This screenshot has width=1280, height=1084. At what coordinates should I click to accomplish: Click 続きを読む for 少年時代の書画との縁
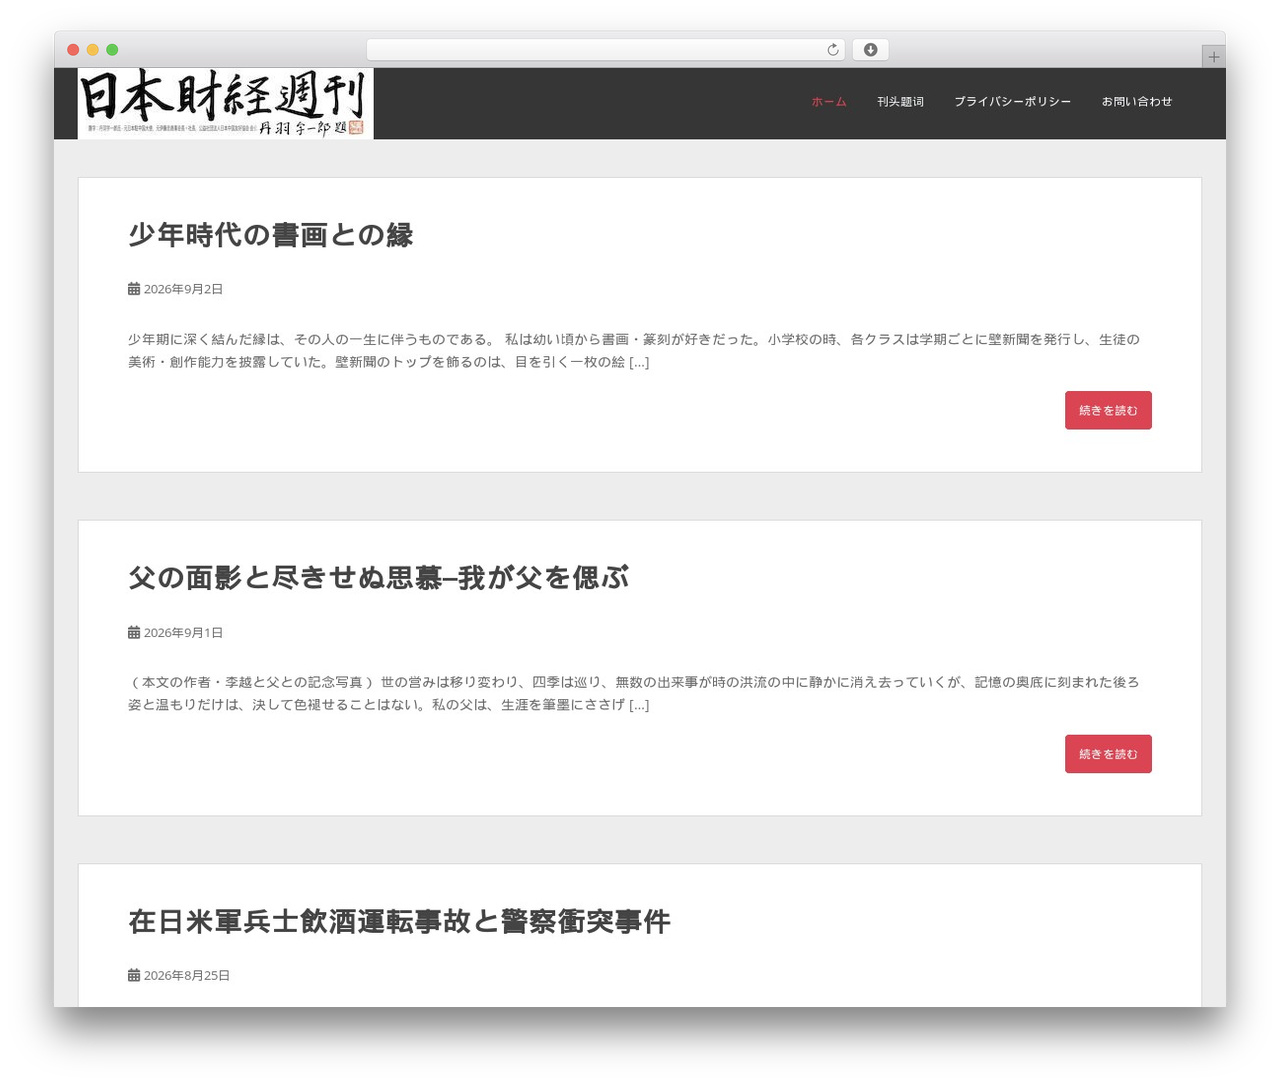[1108, 410]
